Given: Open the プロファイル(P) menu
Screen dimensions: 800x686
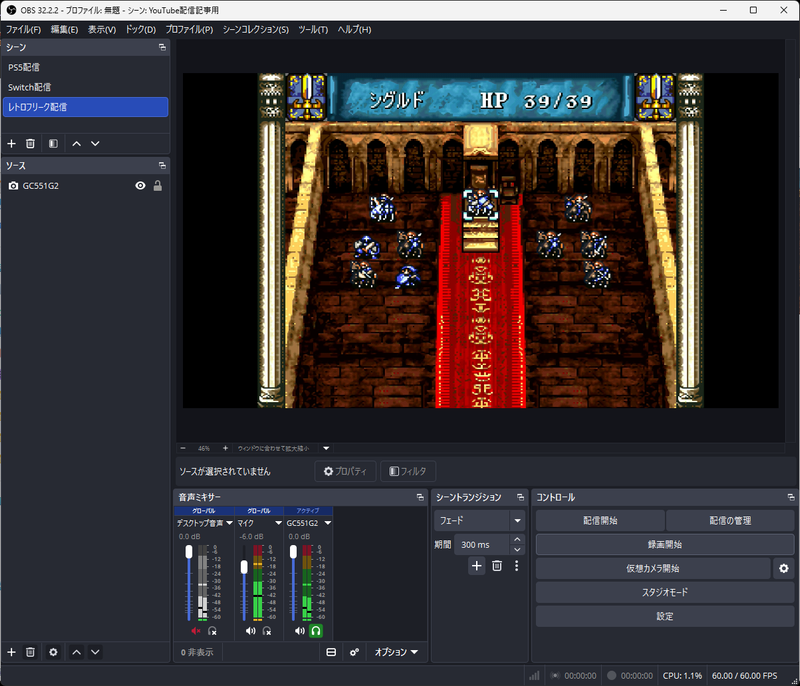Looking at the screenshot, I should (189, 30).
